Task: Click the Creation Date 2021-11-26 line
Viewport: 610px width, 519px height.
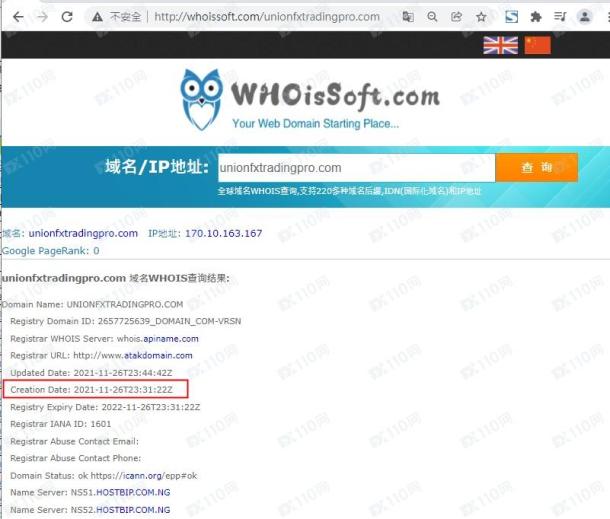Action: [x=91, y=390]
